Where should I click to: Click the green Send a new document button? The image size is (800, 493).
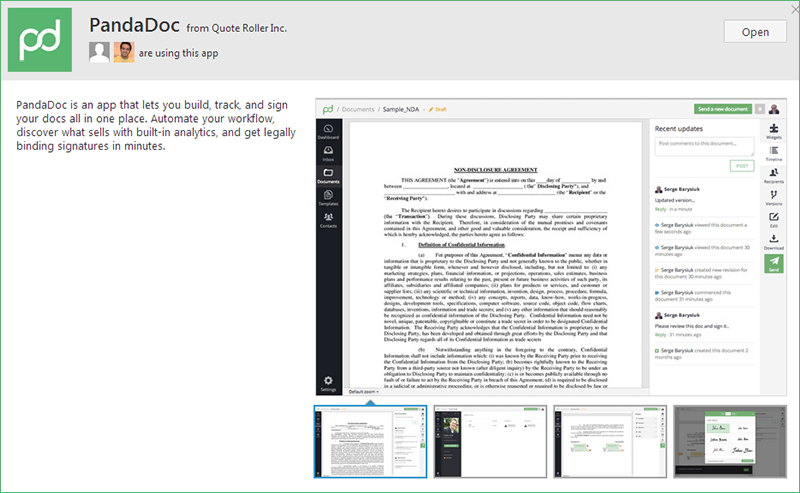tap(723, 109)
